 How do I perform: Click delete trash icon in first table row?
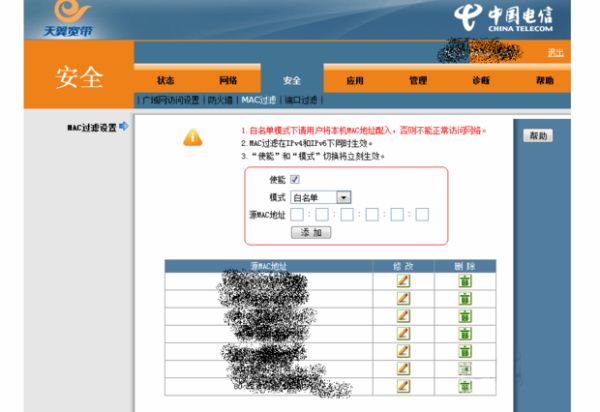point(465,281)
